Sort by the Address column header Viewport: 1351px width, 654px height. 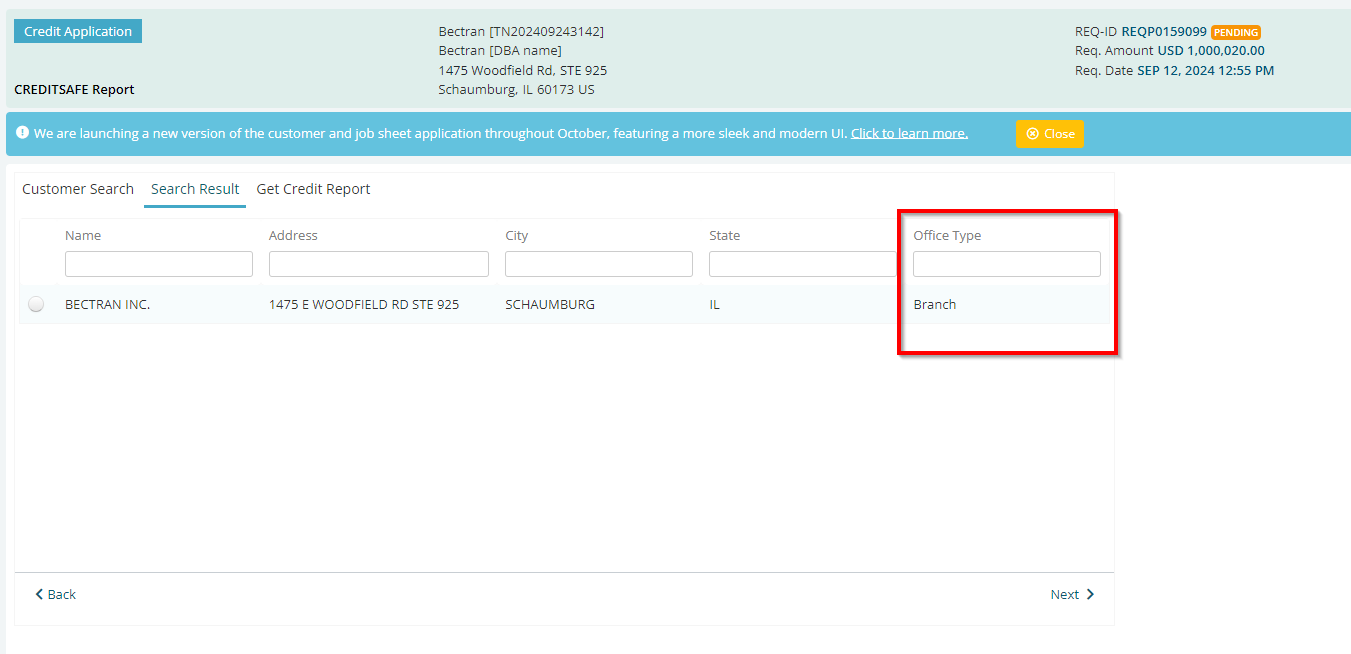pos(293,236)
